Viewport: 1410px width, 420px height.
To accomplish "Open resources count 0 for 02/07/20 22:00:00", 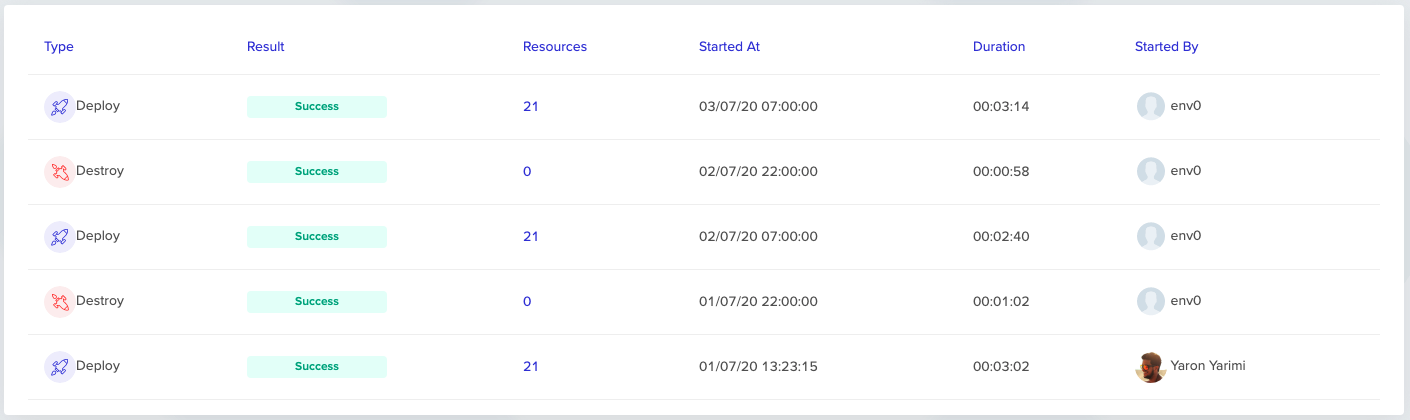I will [527, 172].
